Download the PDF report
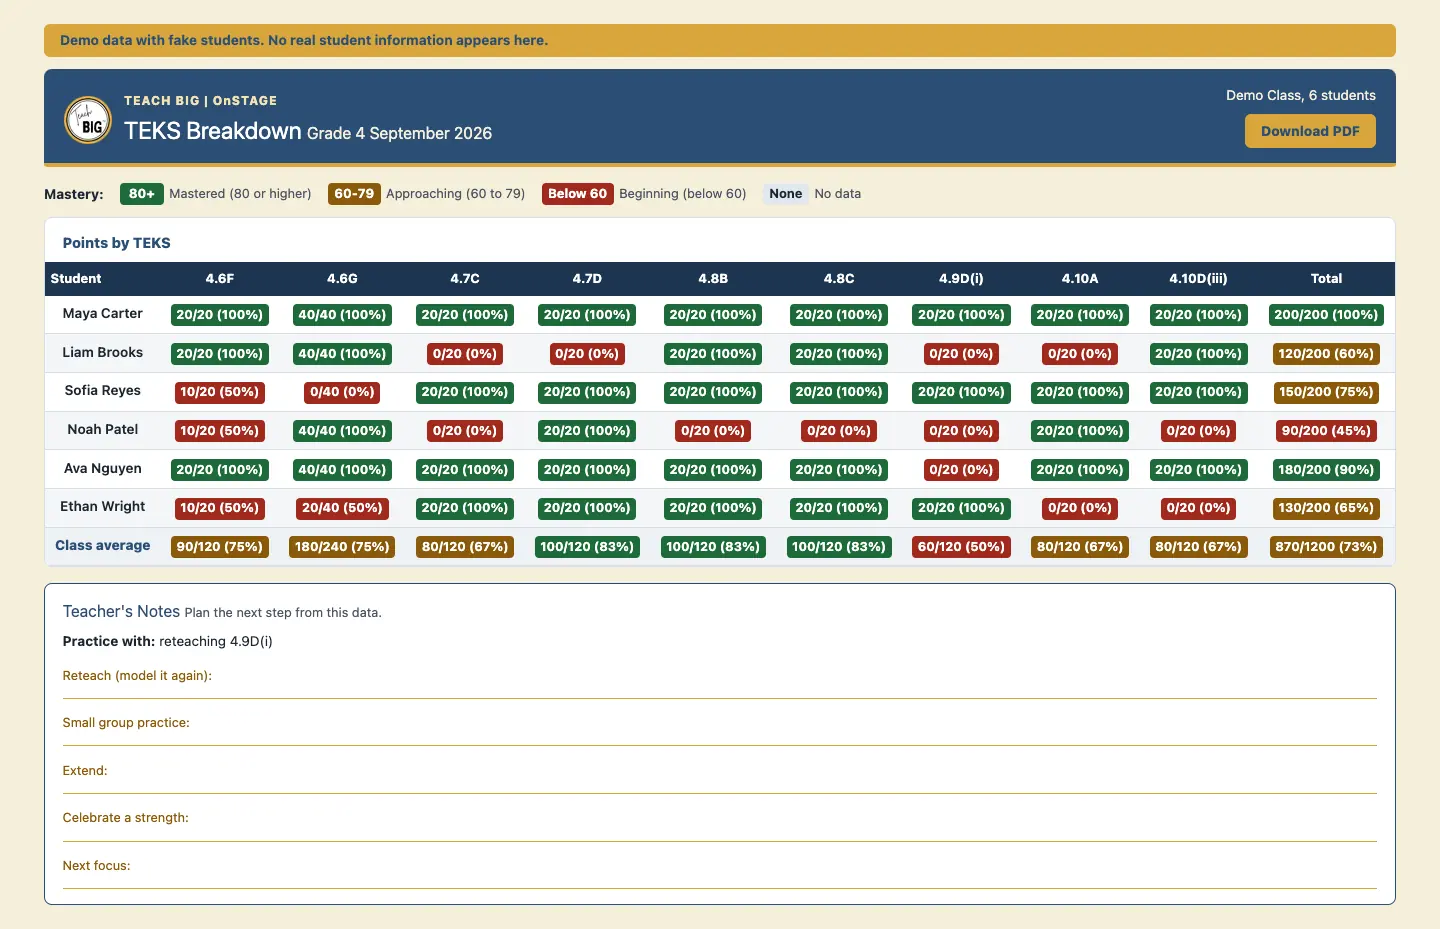This screenshot has width=1440, height=929. (x=1310, y=131)
